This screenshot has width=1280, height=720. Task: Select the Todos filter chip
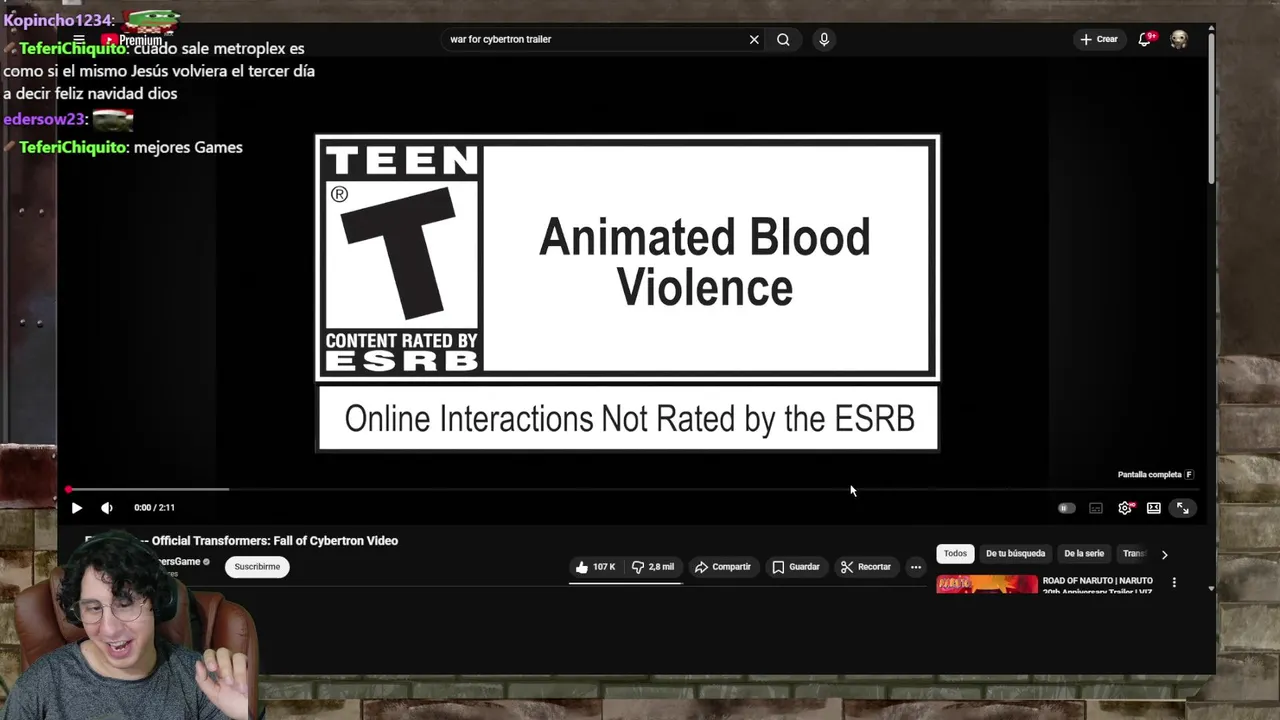pos(955,553)
